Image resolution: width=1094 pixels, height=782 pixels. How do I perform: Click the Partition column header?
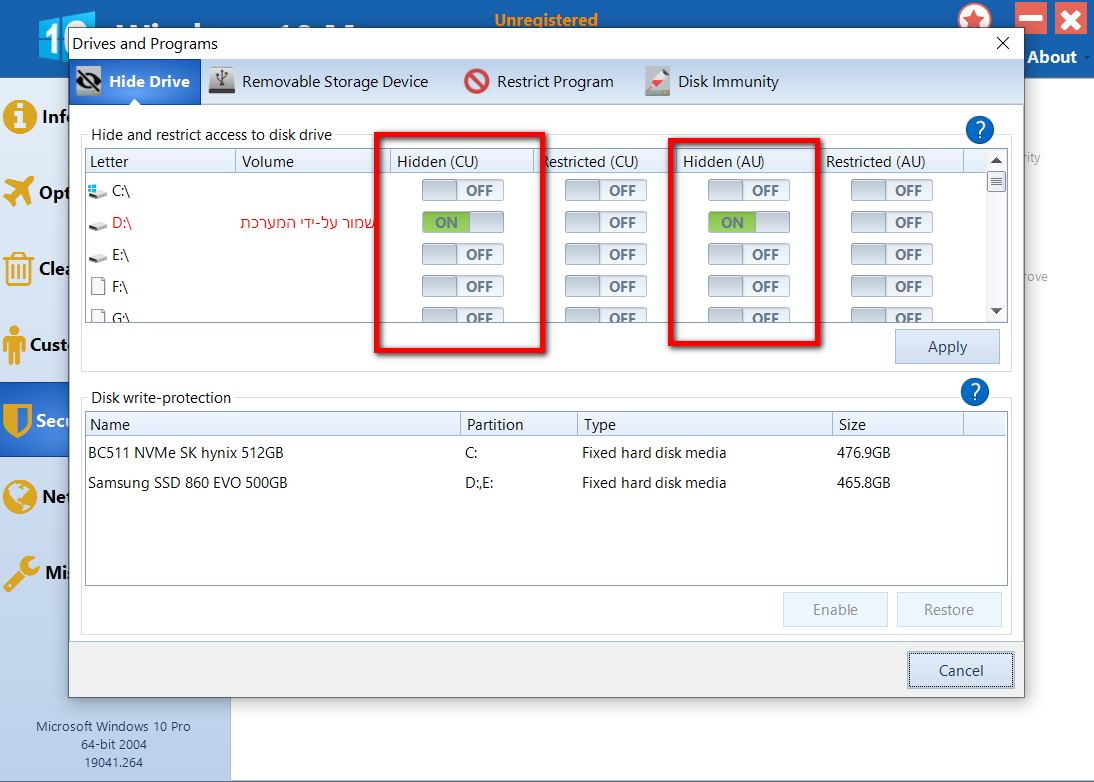point(519,424)
